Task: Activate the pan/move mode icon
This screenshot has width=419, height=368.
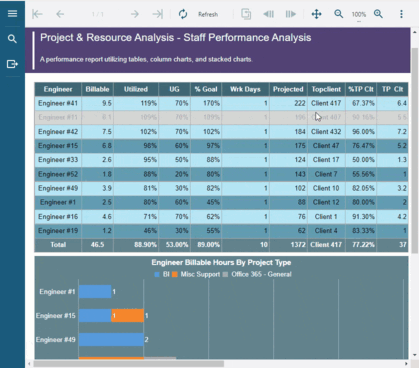Action: [x=316, y=14]
